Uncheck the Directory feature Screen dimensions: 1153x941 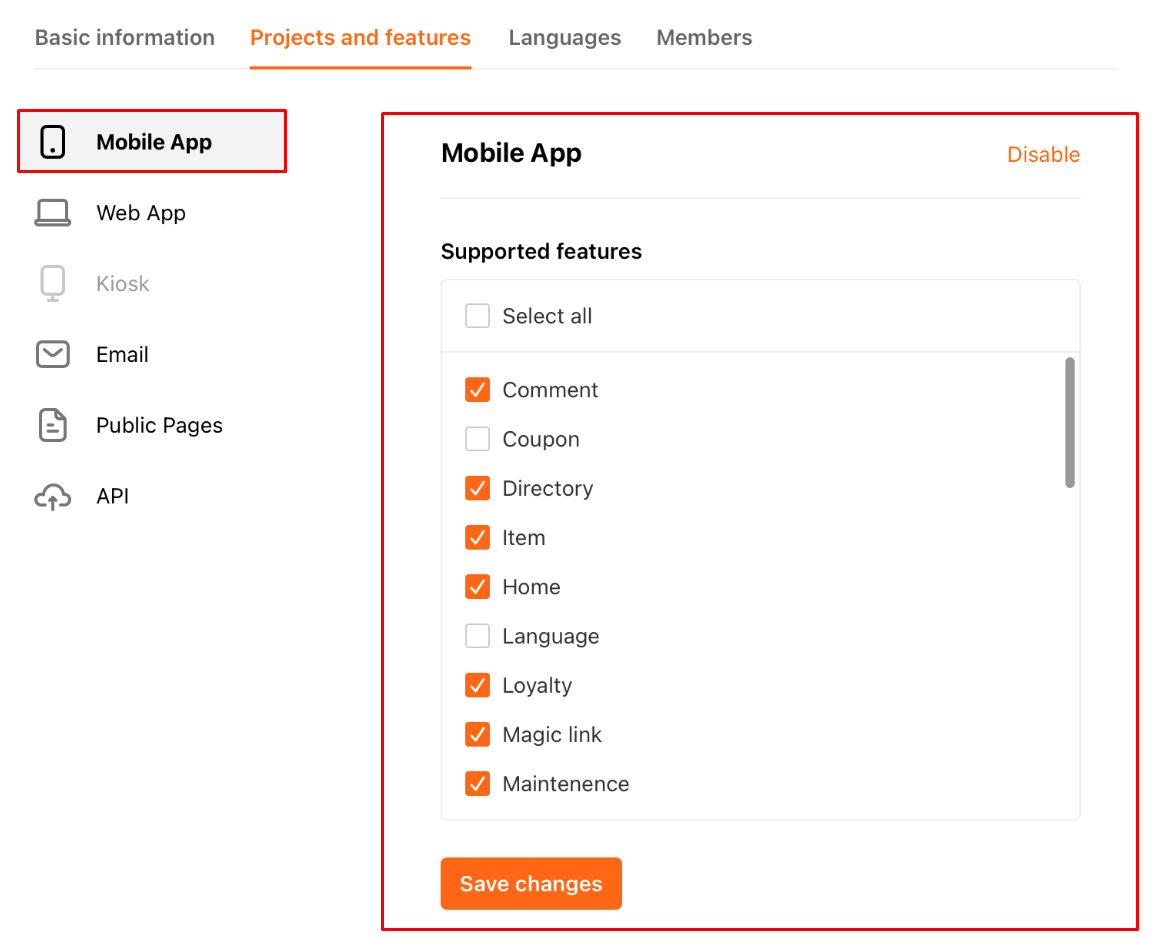coord(477,488)
